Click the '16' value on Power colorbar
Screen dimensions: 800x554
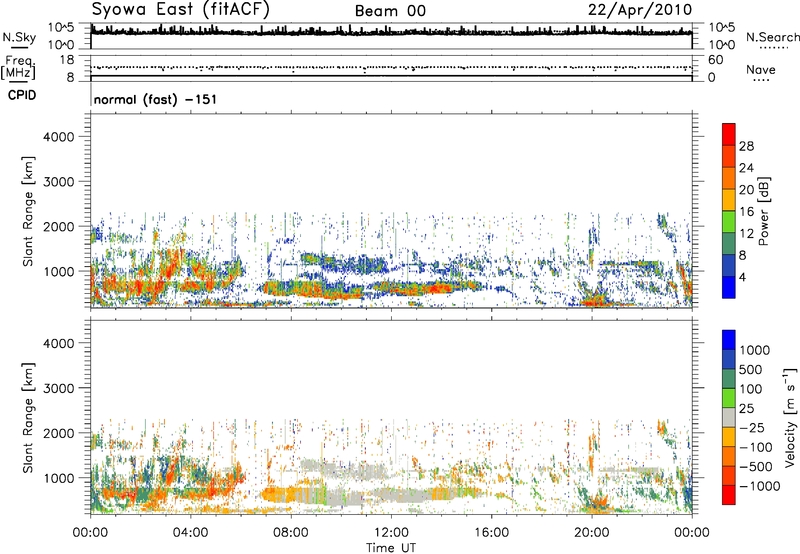[x=746, y=212]
